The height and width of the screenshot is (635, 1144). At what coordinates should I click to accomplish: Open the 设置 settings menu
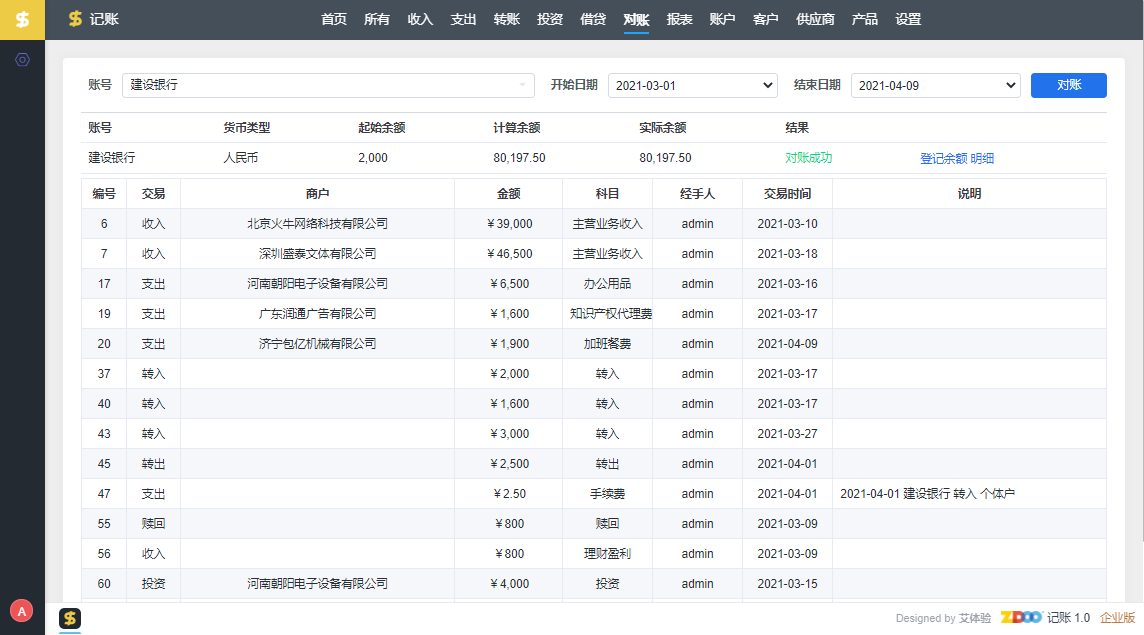pyautogui.click(x=908, y=19)
